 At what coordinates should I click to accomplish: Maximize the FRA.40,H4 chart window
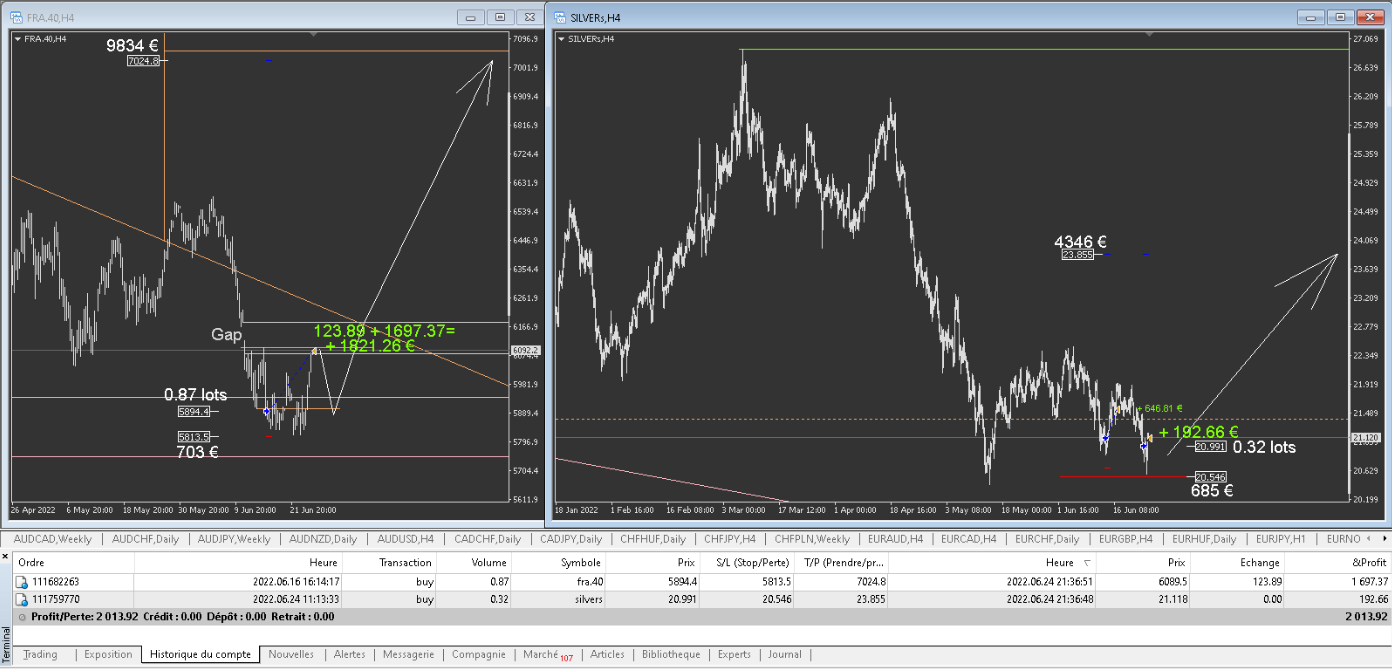[500, 17]
